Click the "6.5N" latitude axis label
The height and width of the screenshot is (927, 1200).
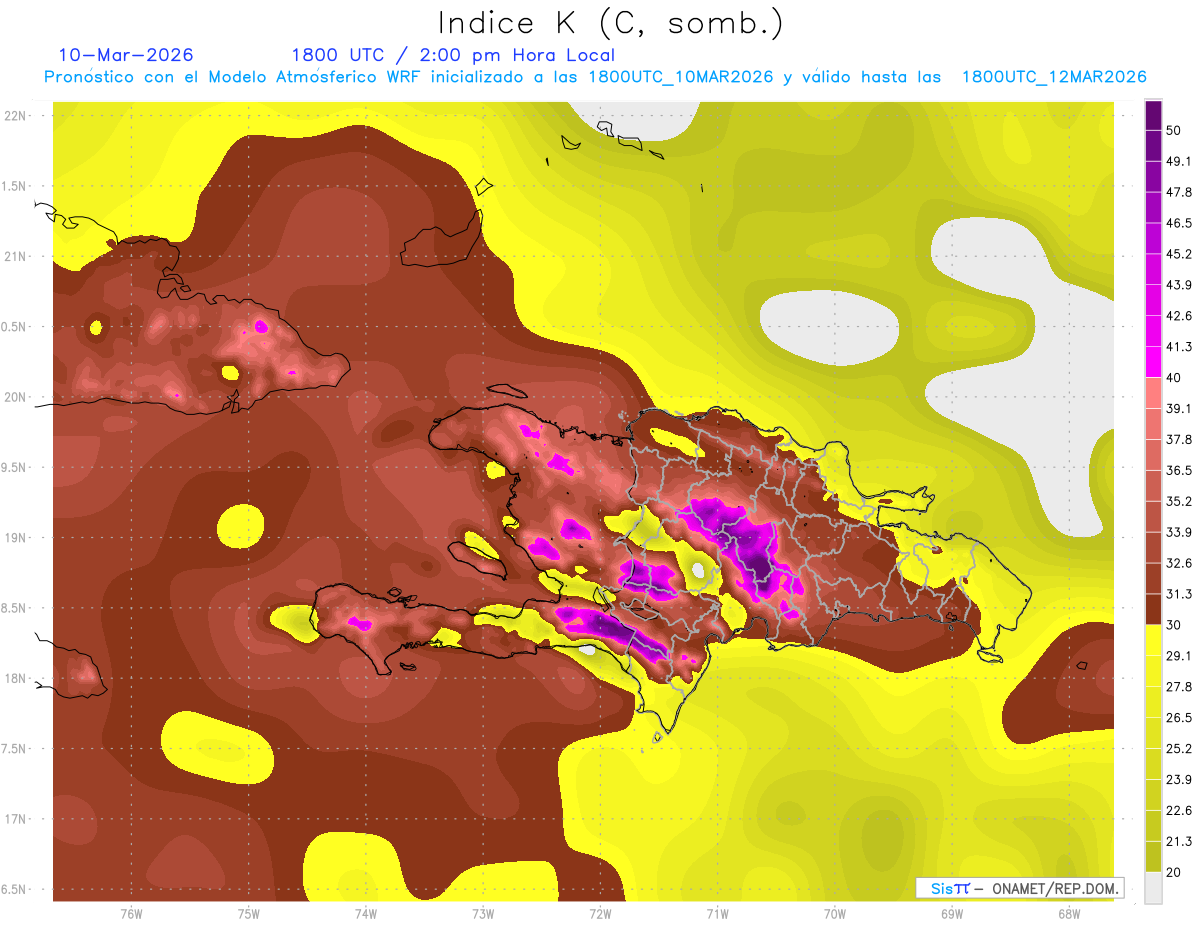(x=15, y=889)
